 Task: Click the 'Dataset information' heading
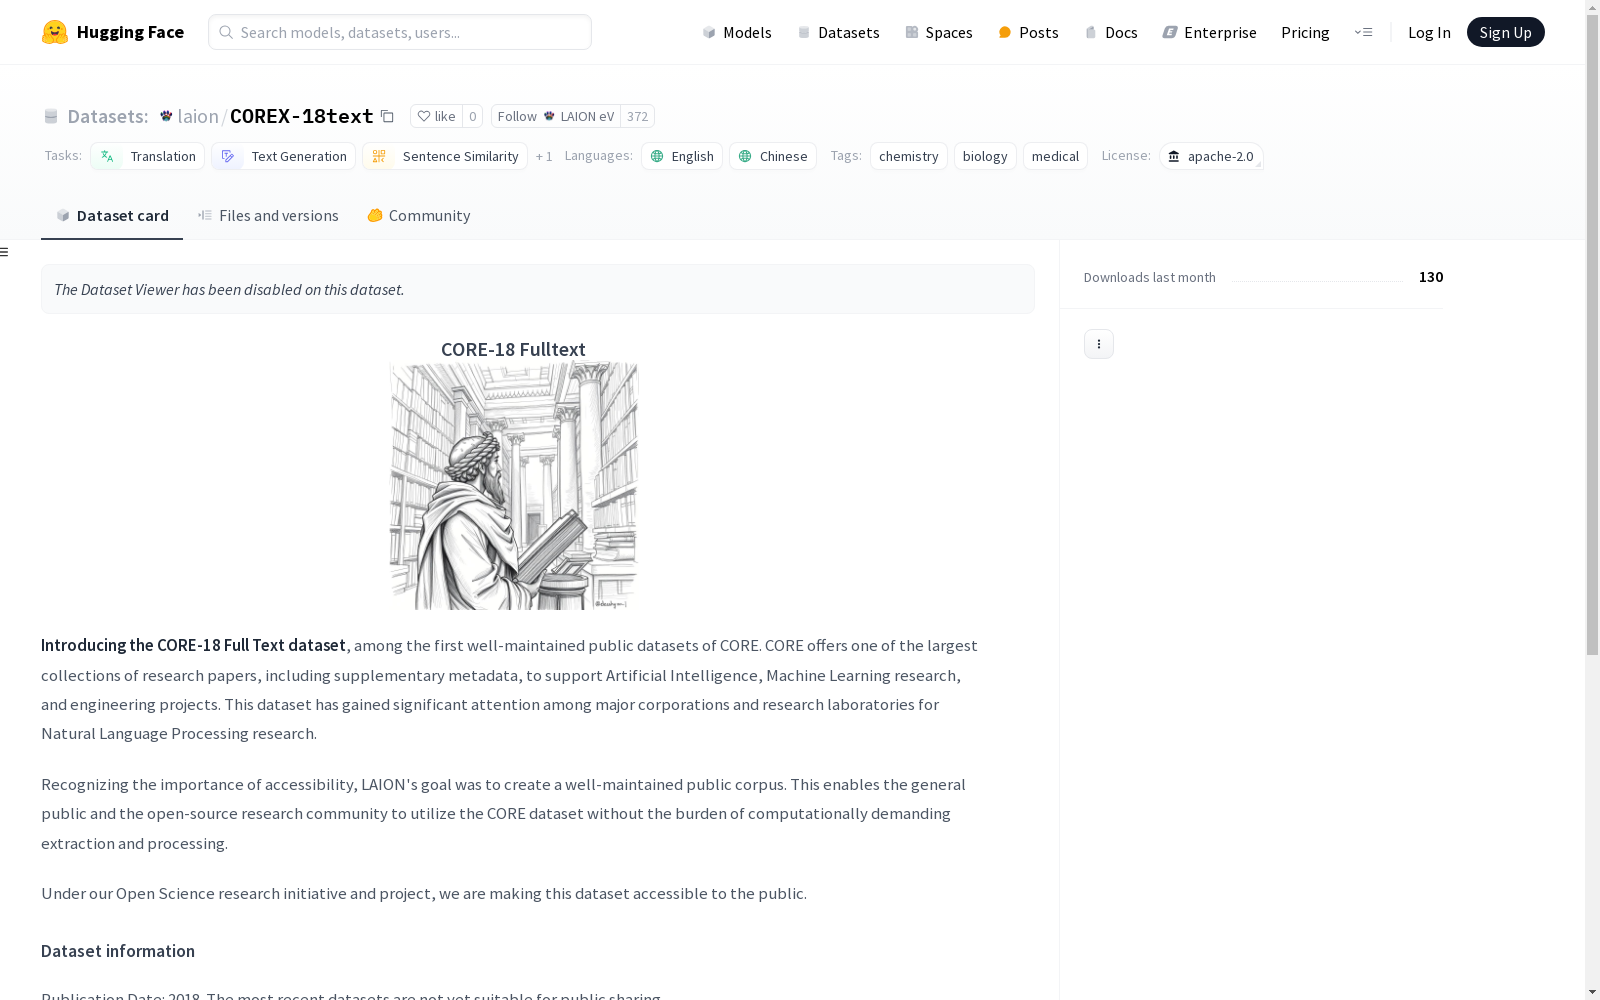tap(118, 951)
